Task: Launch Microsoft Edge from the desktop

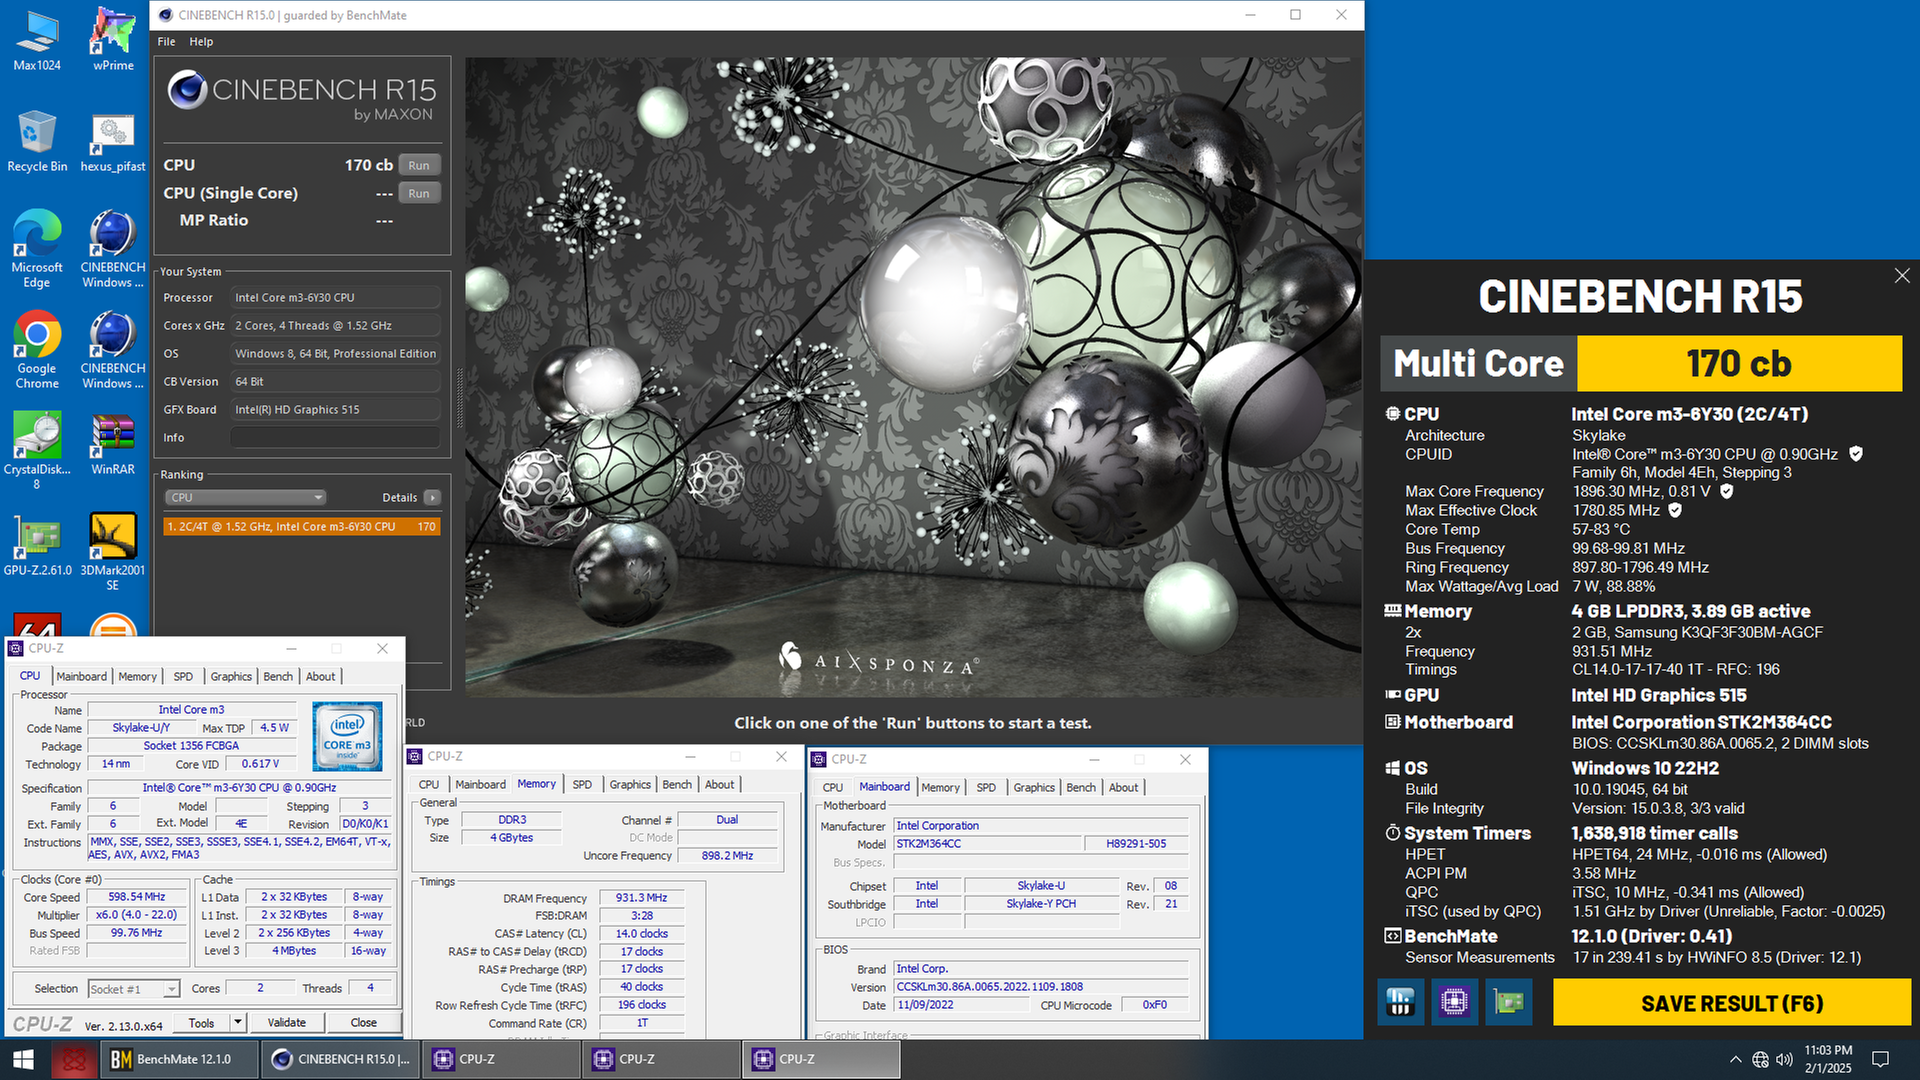Action: 37,249
